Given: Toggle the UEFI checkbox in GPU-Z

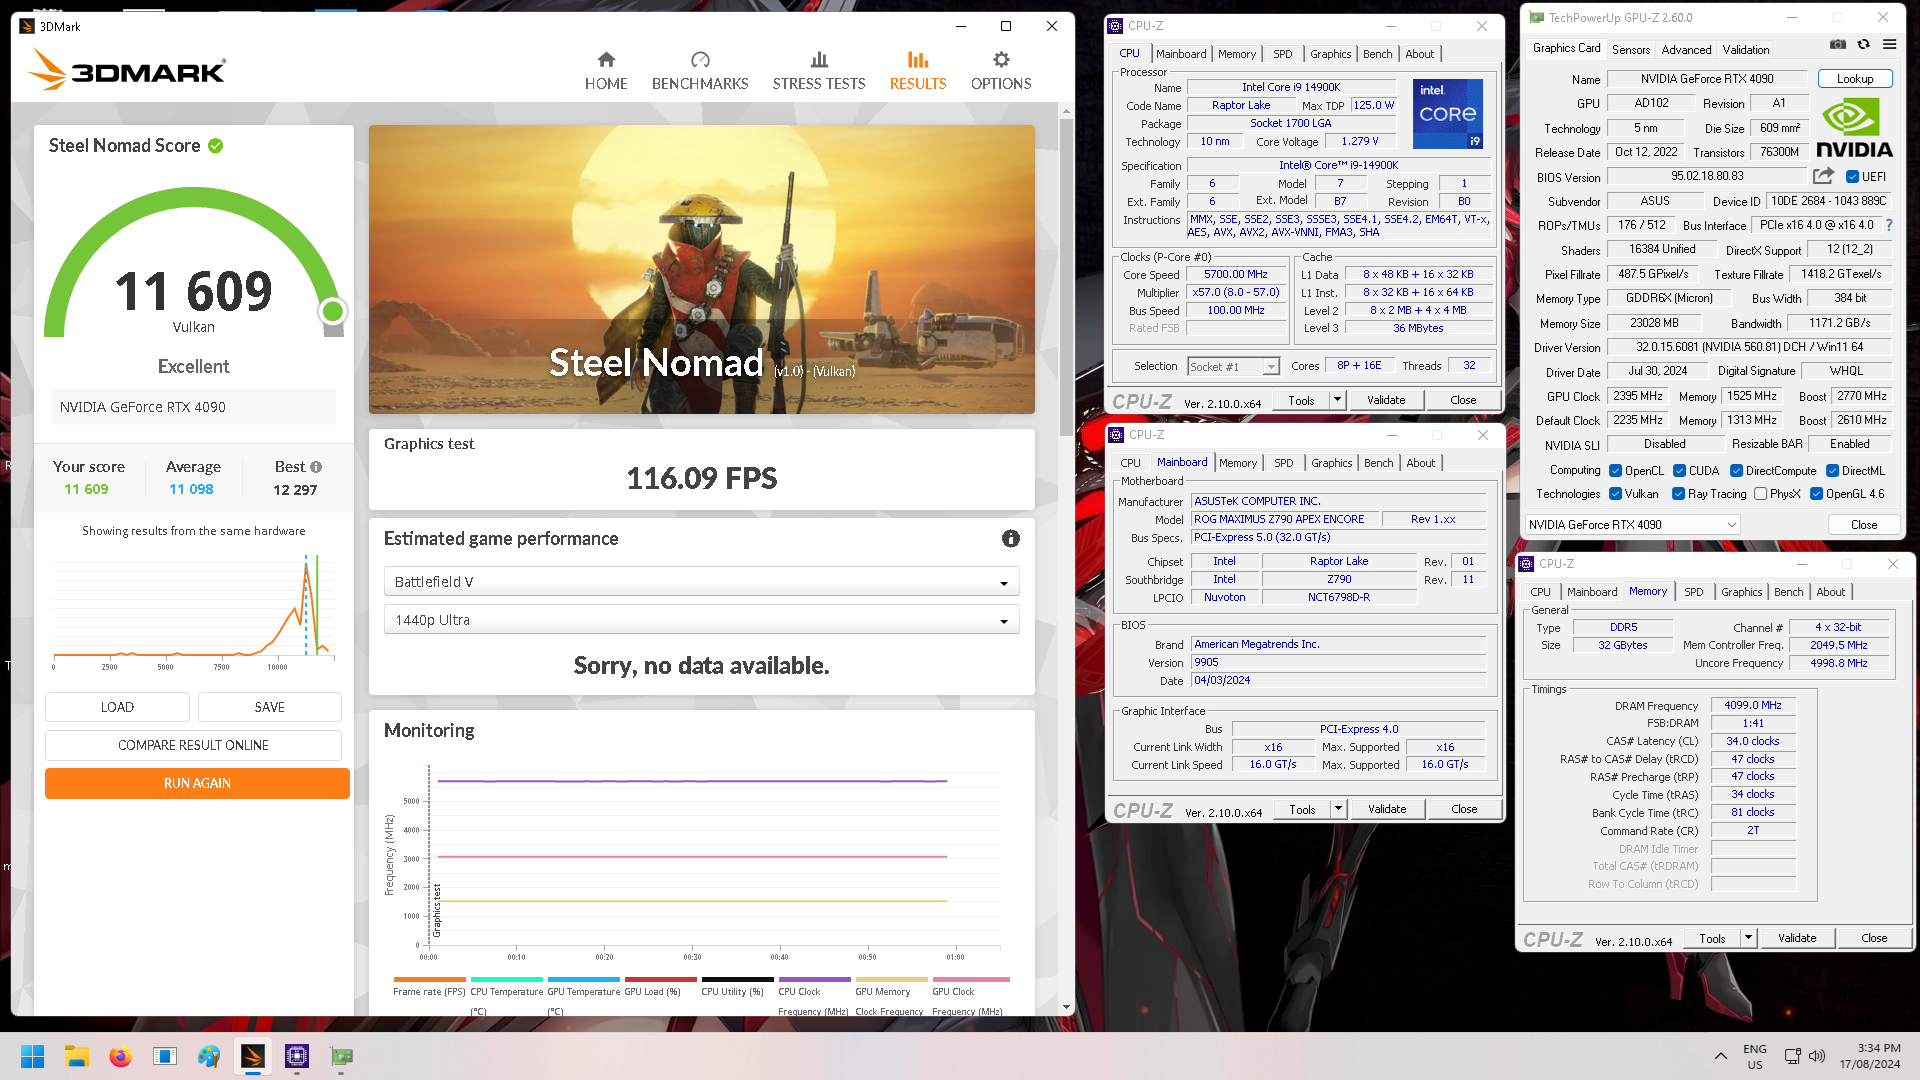Looking at the screenshot, I should [1852, 177].
